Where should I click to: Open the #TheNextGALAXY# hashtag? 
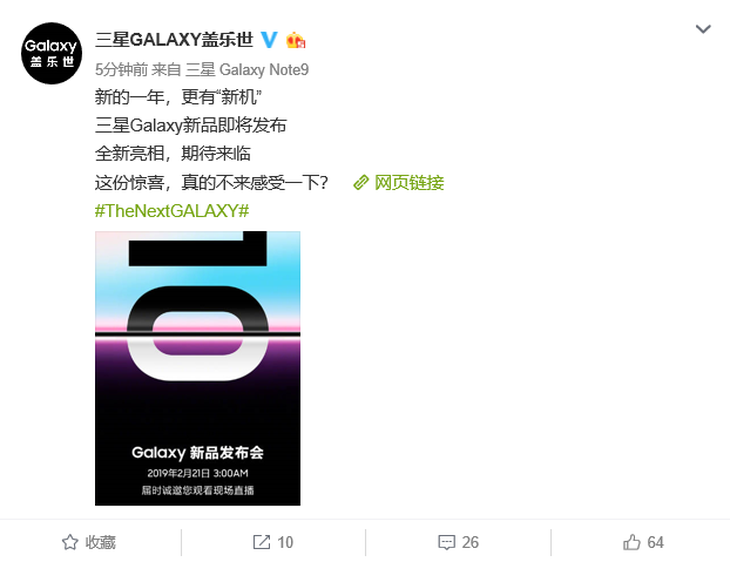172,211
